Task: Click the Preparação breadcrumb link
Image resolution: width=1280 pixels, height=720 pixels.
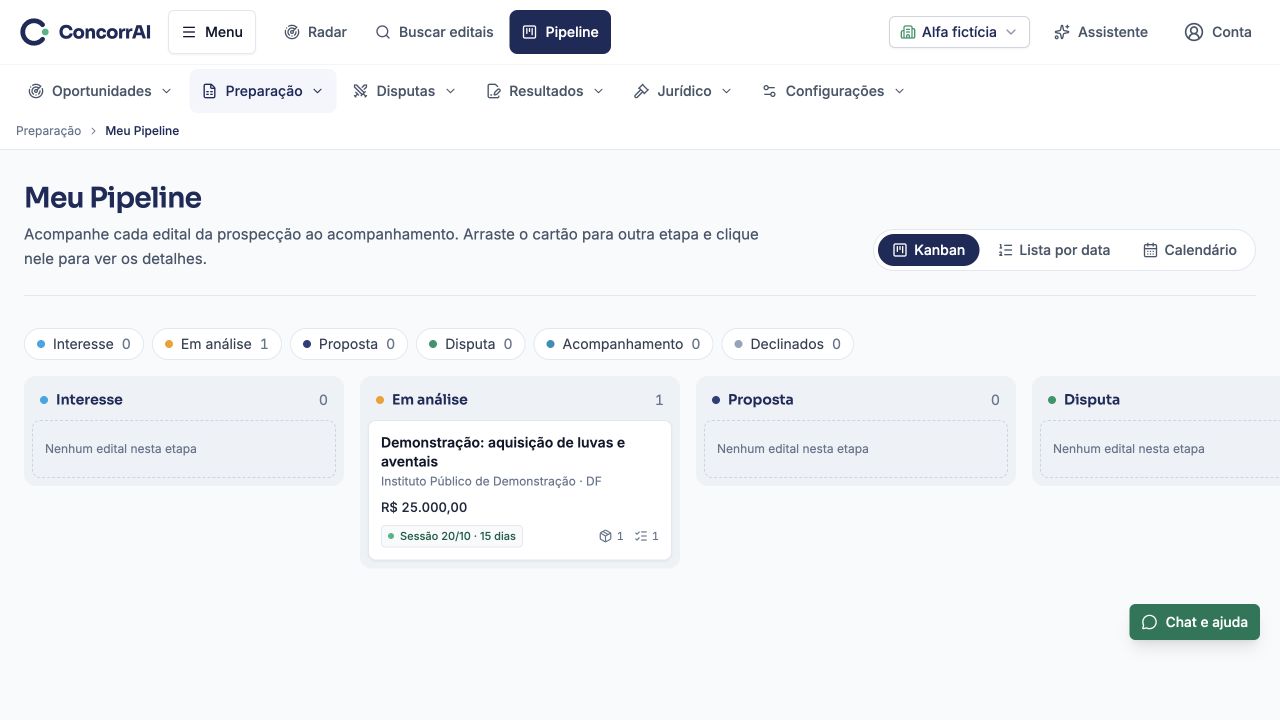Action: [x=48, y=131]
